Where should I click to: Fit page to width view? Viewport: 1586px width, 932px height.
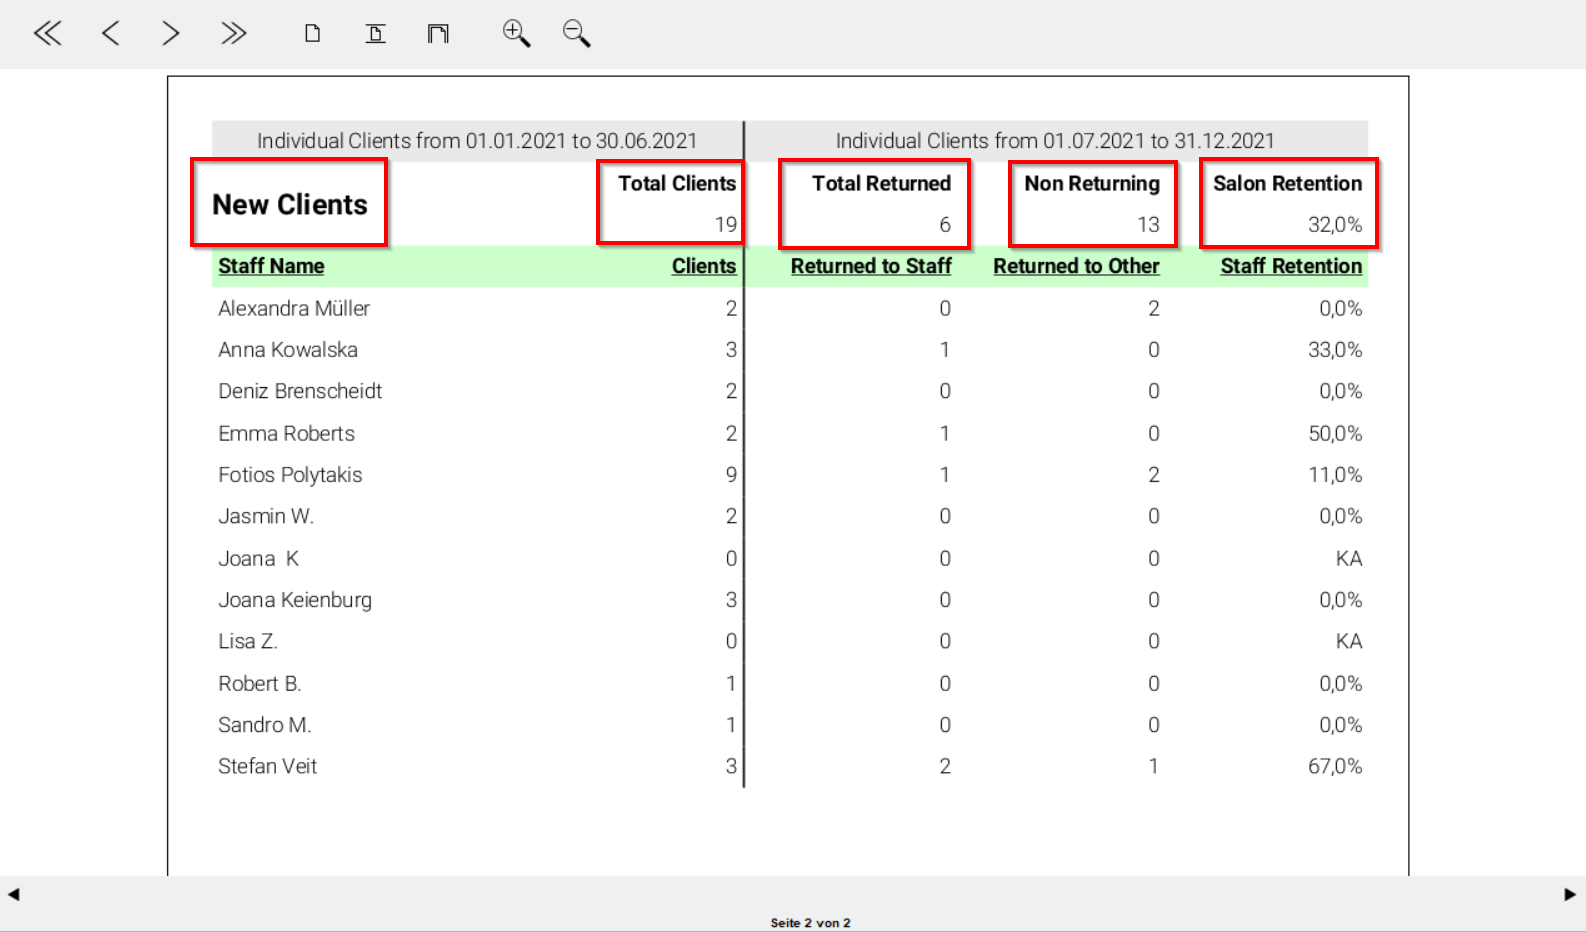click(x=438, y=34)
